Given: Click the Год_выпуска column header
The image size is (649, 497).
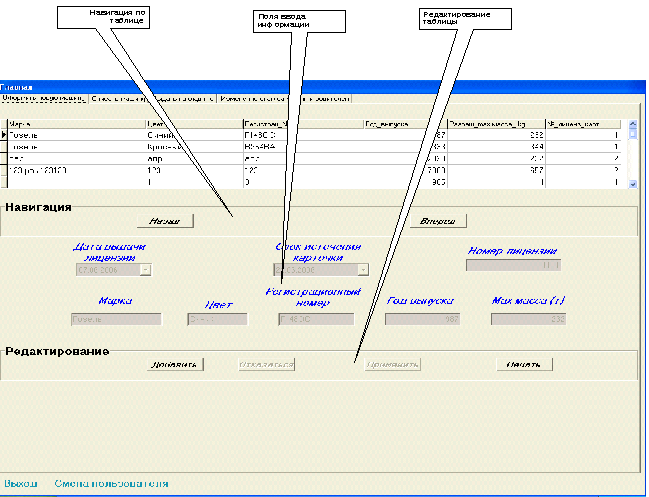Looking at the screenshot, I should 406,124.
